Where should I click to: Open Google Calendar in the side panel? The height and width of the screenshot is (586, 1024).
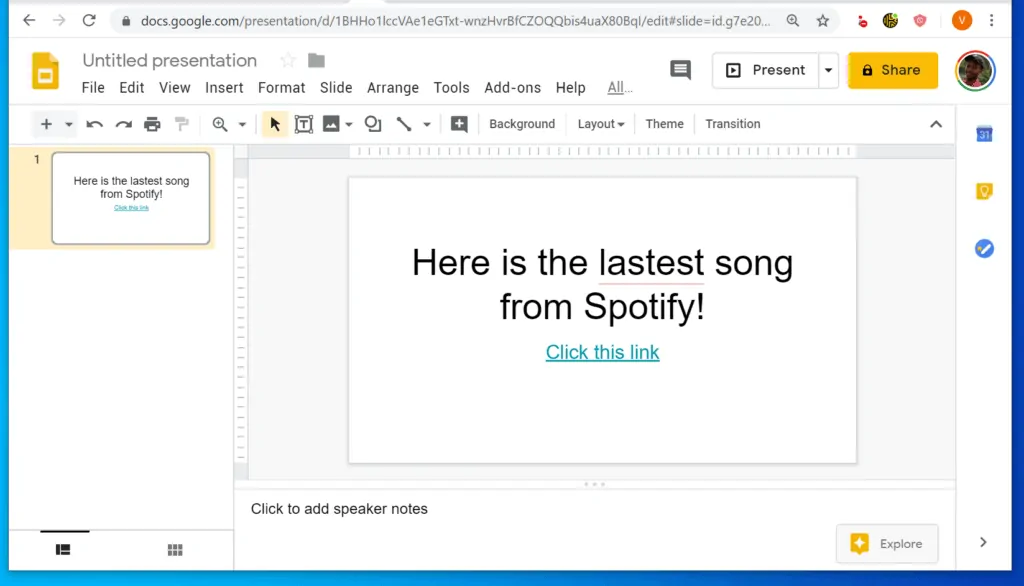coord(985,133)
